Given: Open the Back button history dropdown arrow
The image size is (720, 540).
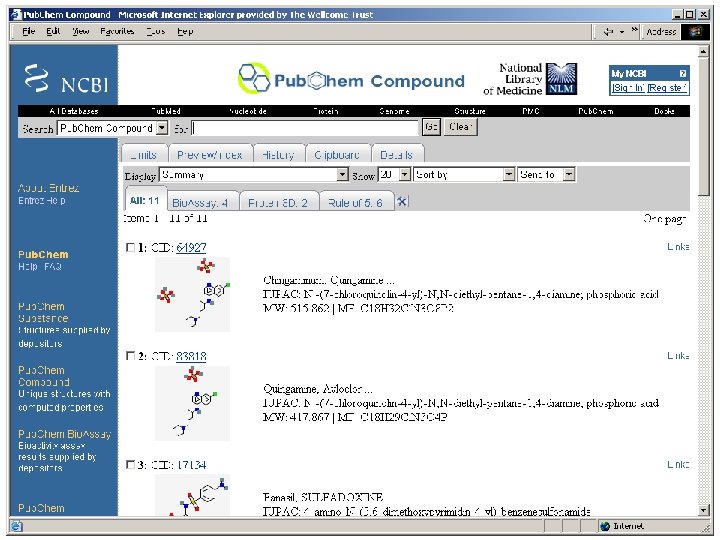Looking at the screenshot, I should (x=622, y=32).
